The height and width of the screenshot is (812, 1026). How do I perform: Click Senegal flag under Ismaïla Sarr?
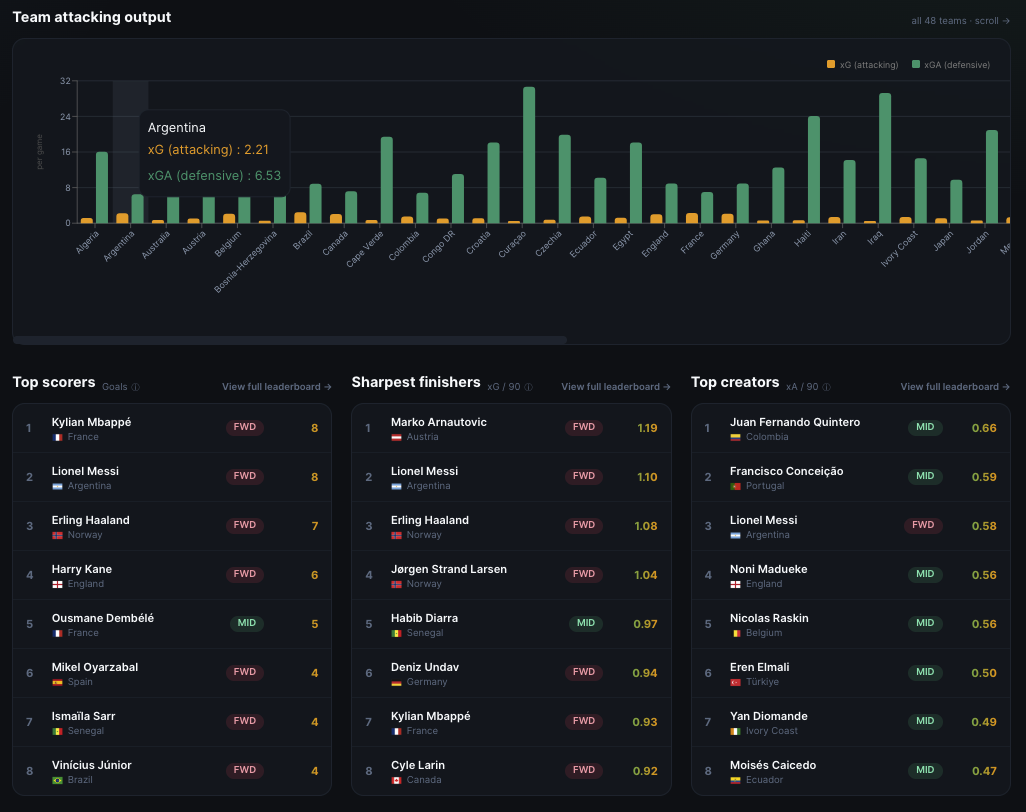(x=58, y=731)
